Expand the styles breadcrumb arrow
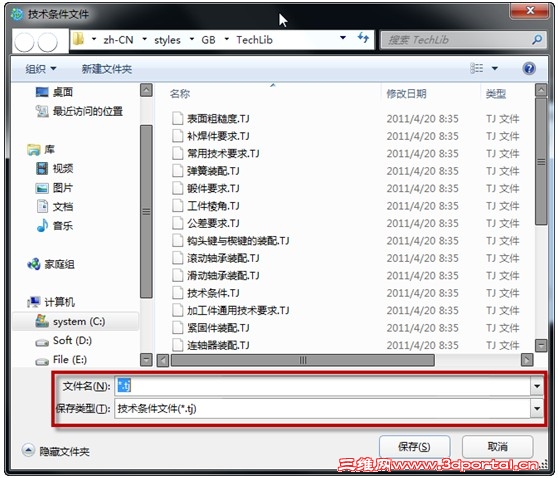Image resolution: width=558 pixels, height=478 pixels. coord(144,39)
